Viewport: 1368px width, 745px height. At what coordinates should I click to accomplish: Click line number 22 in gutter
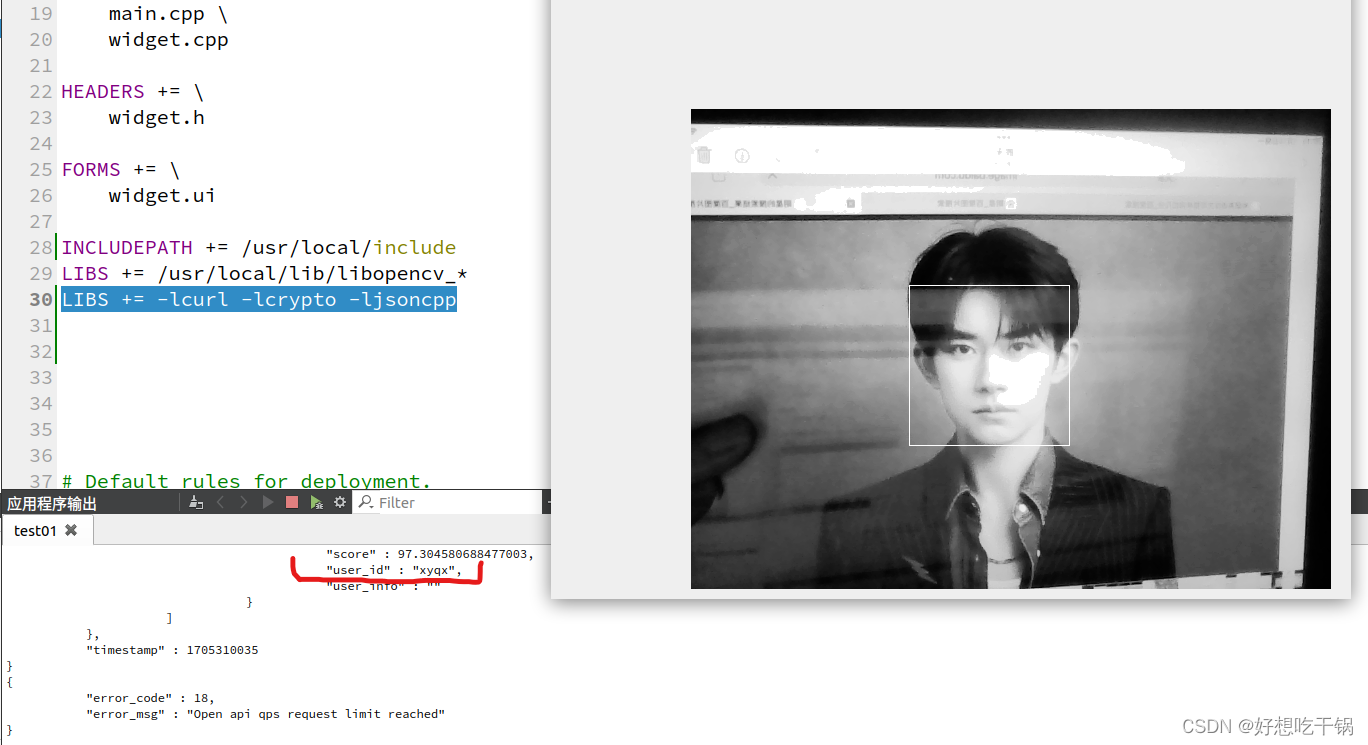coord(40,91)
